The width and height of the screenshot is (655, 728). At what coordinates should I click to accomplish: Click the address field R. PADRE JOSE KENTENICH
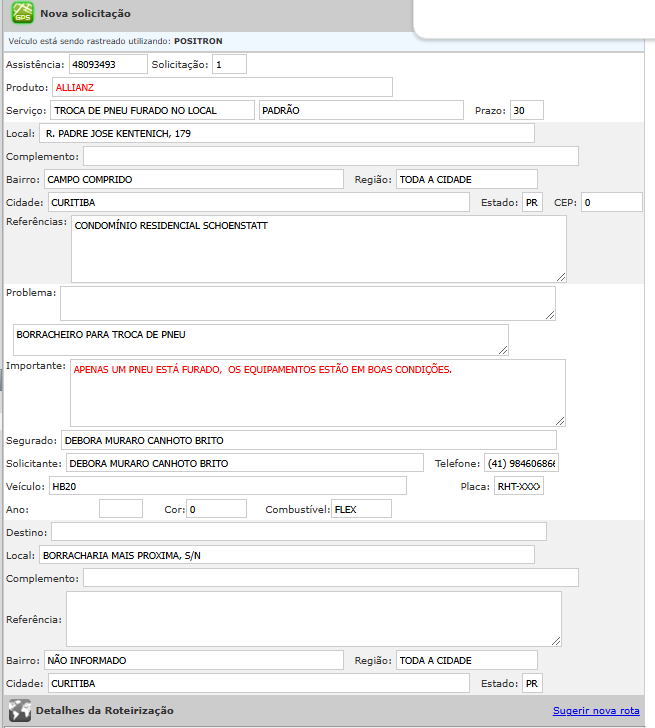point(287,133)
